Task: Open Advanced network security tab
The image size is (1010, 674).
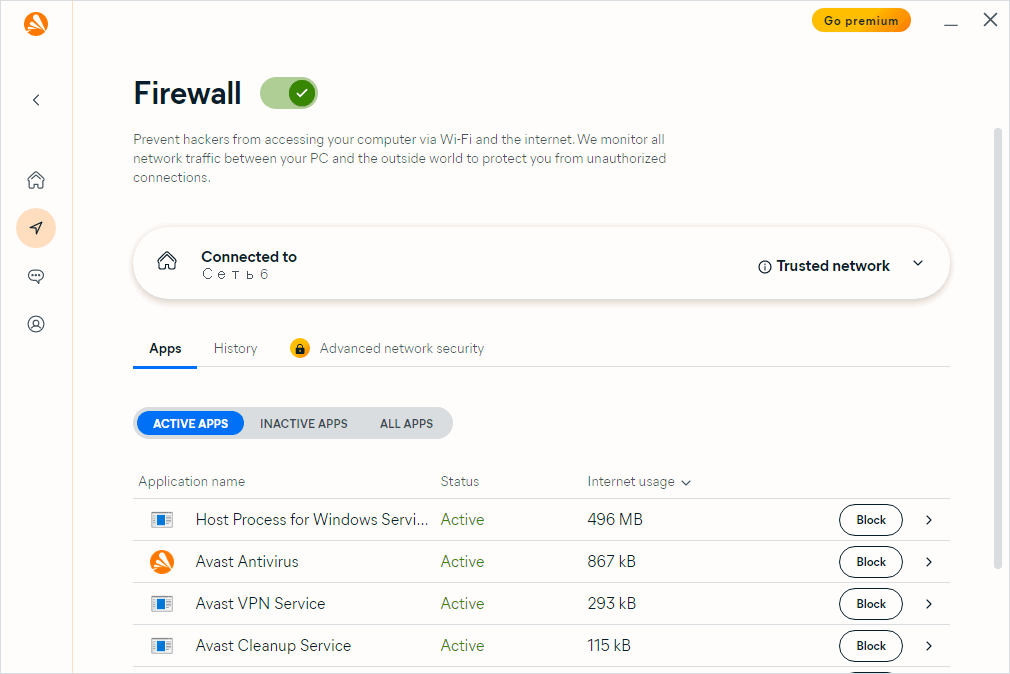Action: pos(401,349)
